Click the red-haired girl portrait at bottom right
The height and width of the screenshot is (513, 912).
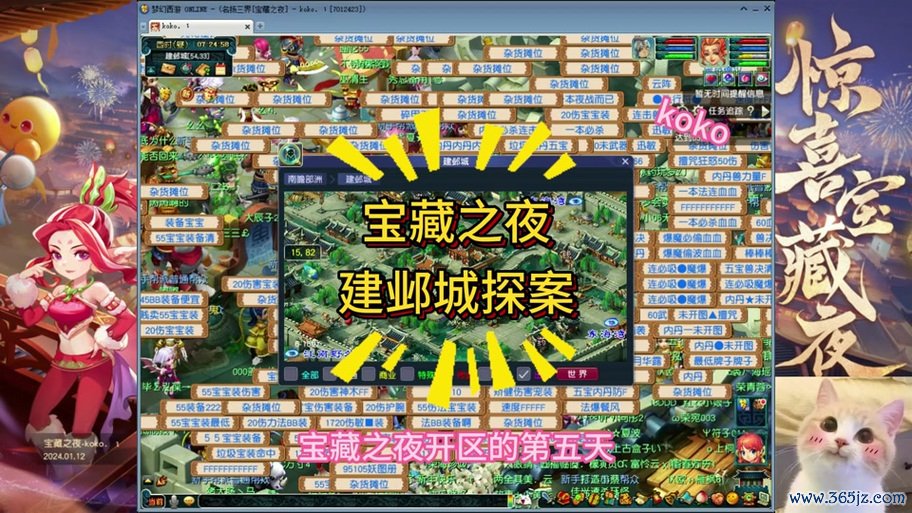[x=751, y=448]
